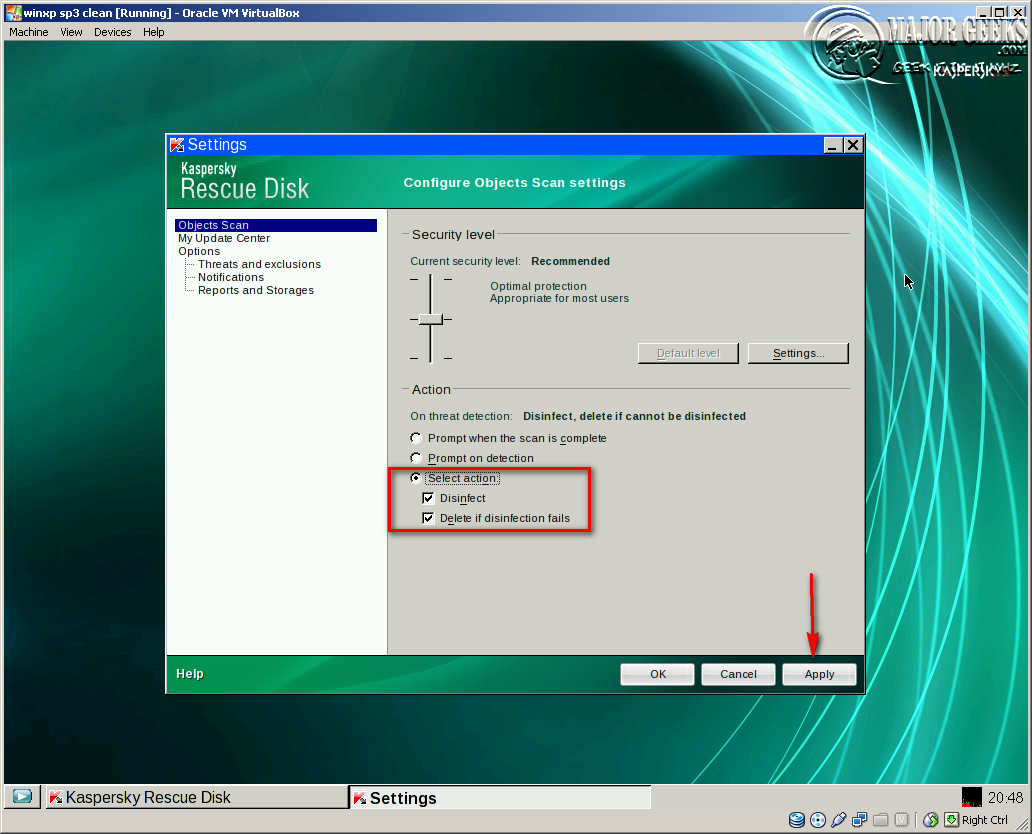Open the application launcher icon at bottom left
Viewport: 1032px width, 834px height.
(21, 796)
